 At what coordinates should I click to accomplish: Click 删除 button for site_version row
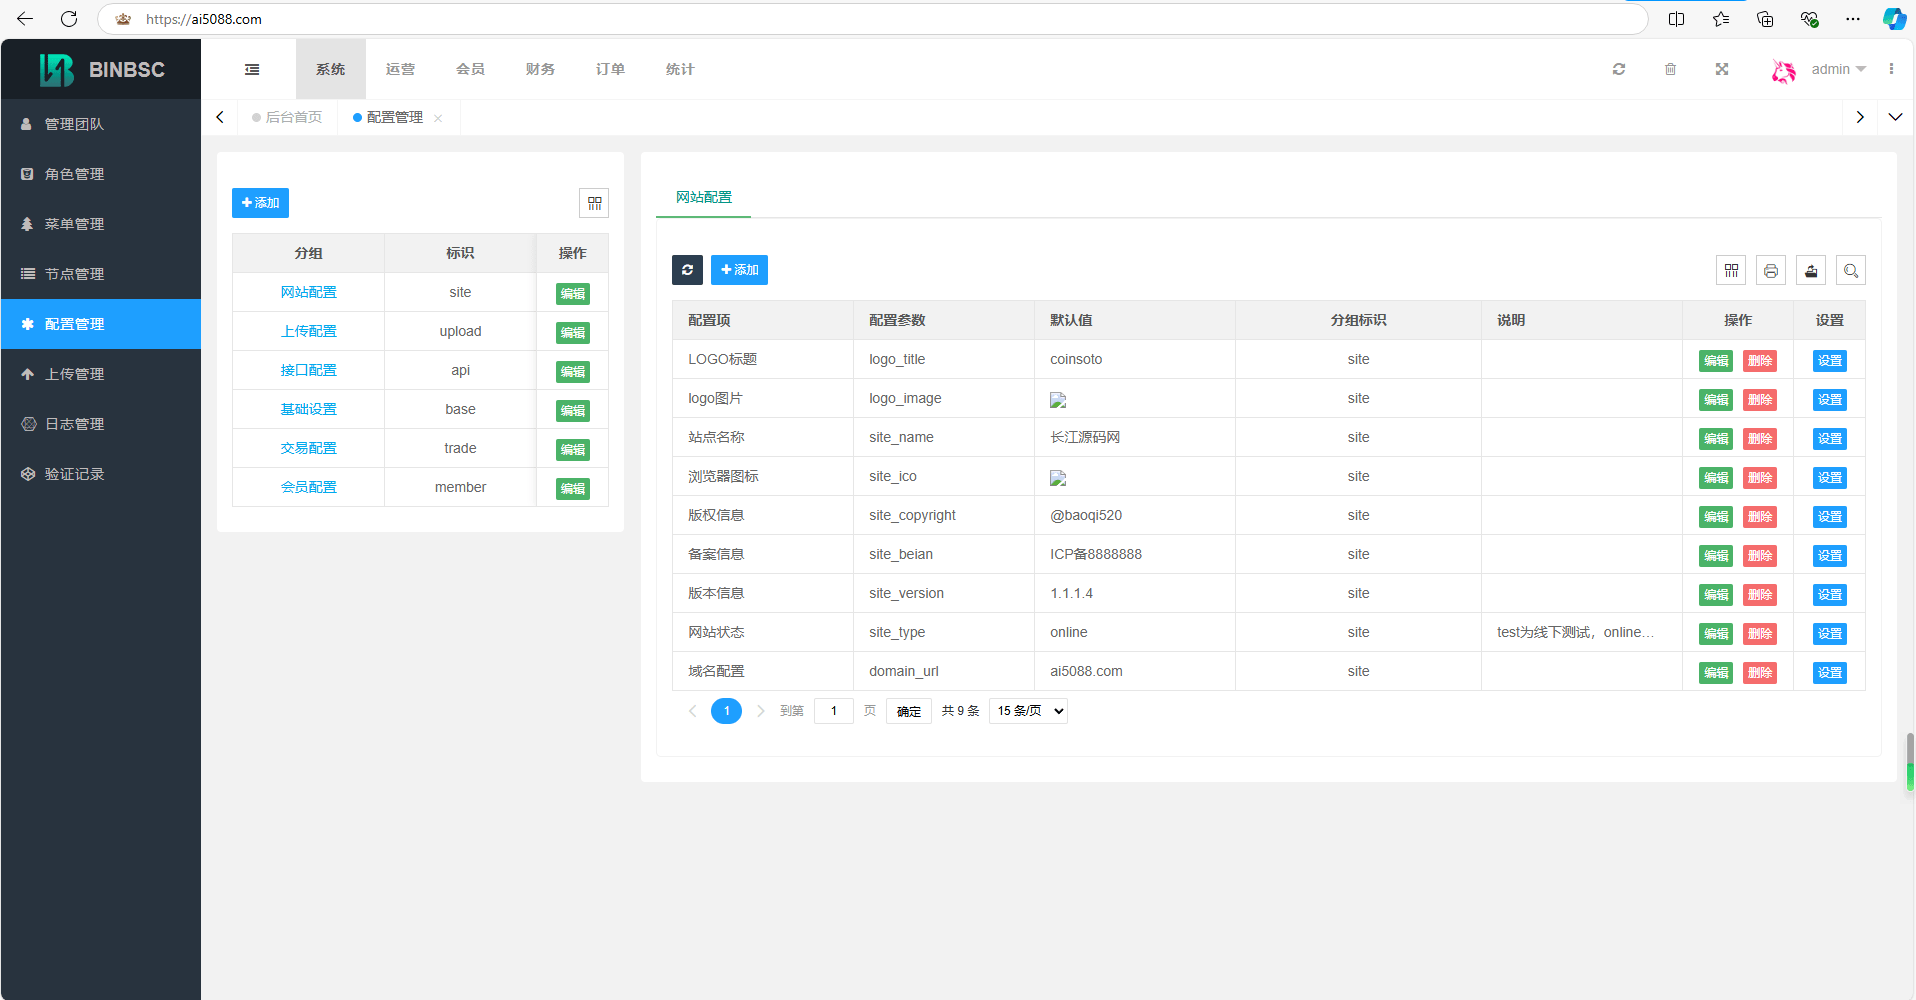click(x=1760, y=595)
